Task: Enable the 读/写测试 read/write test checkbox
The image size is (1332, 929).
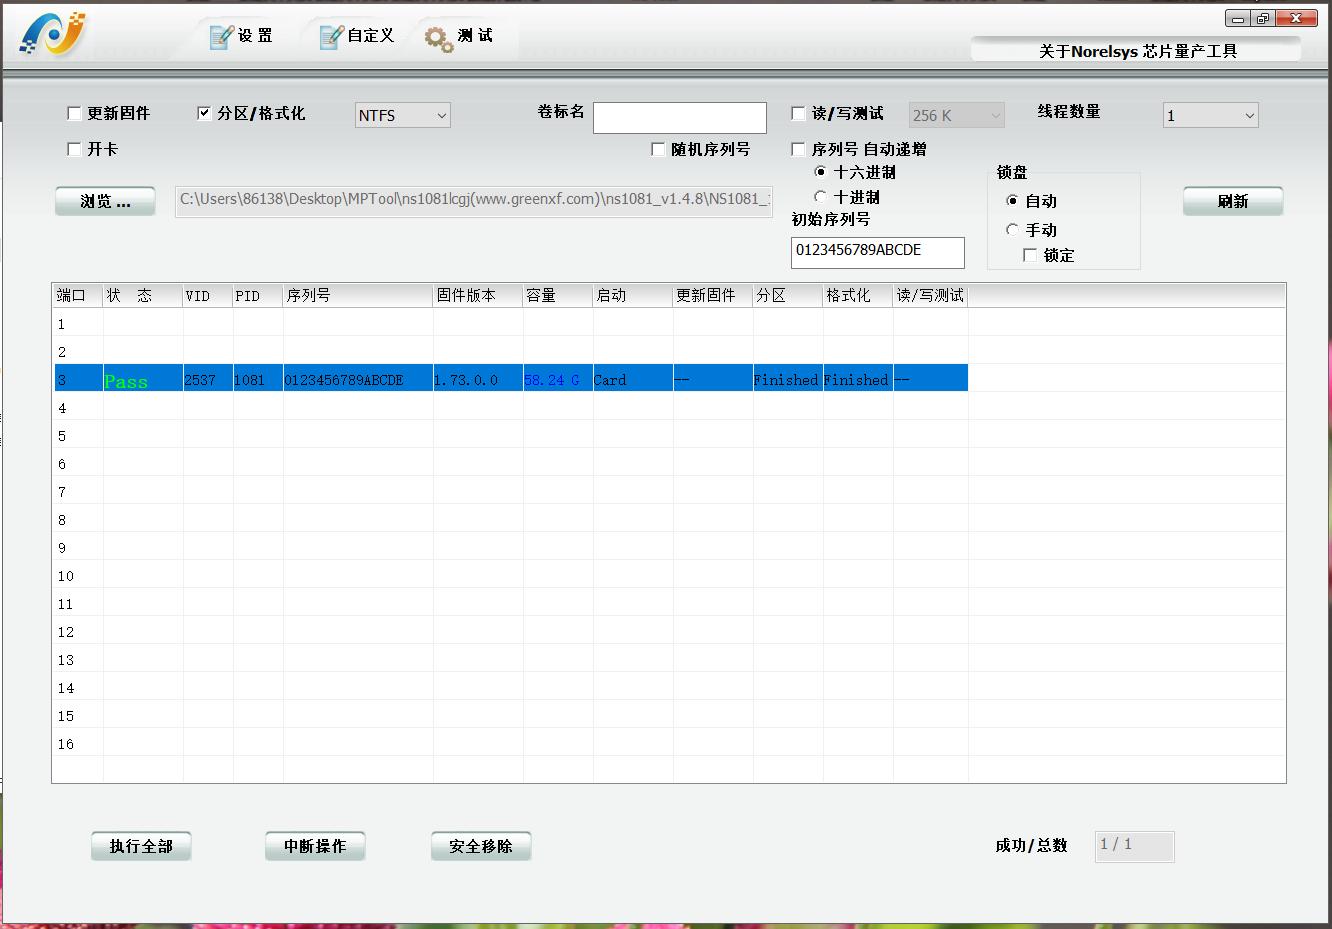Action: click(x=798, y=113)
